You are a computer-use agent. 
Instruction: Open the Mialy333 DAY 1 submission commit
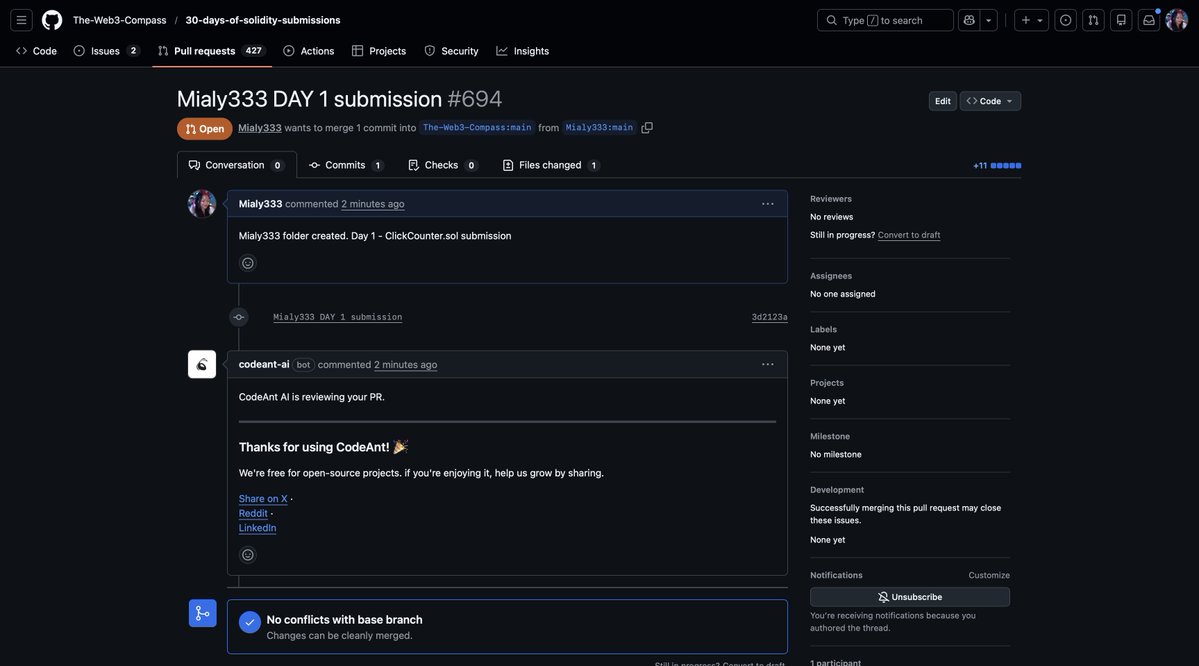click(x=337, y=317)
